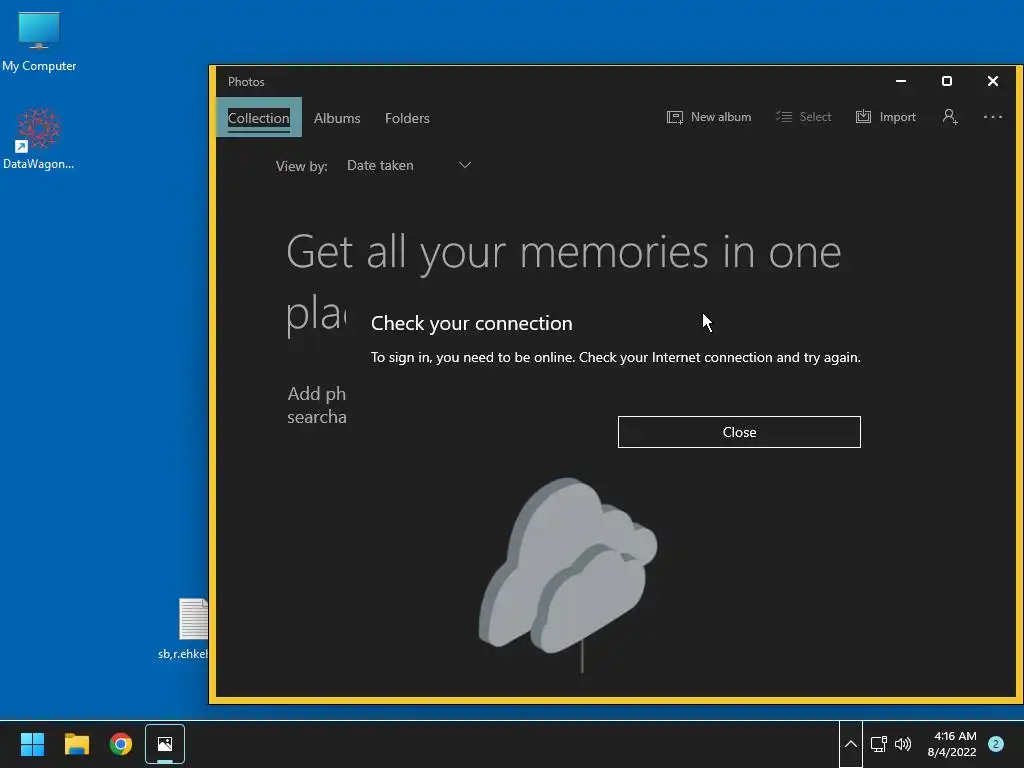The width and height of the screenshot is (1024, 768).
Task: Create a New album
Action: (x=709, y=117)
